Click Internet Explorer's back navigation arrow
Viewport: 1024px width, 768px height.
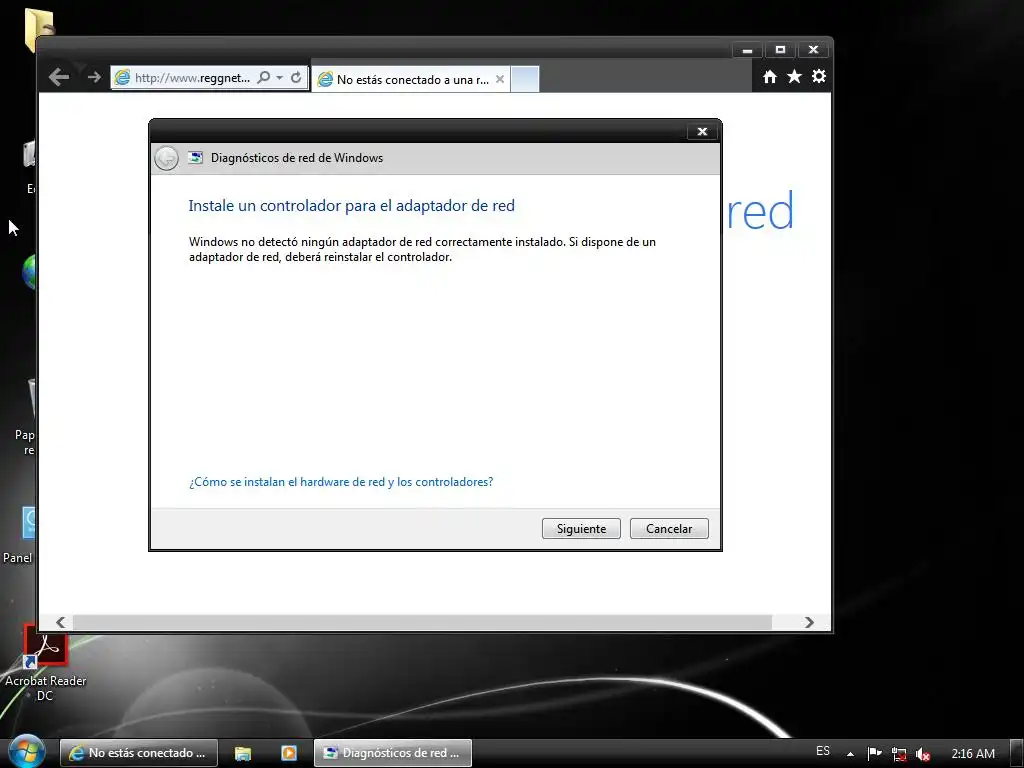[x=59, y=78]
